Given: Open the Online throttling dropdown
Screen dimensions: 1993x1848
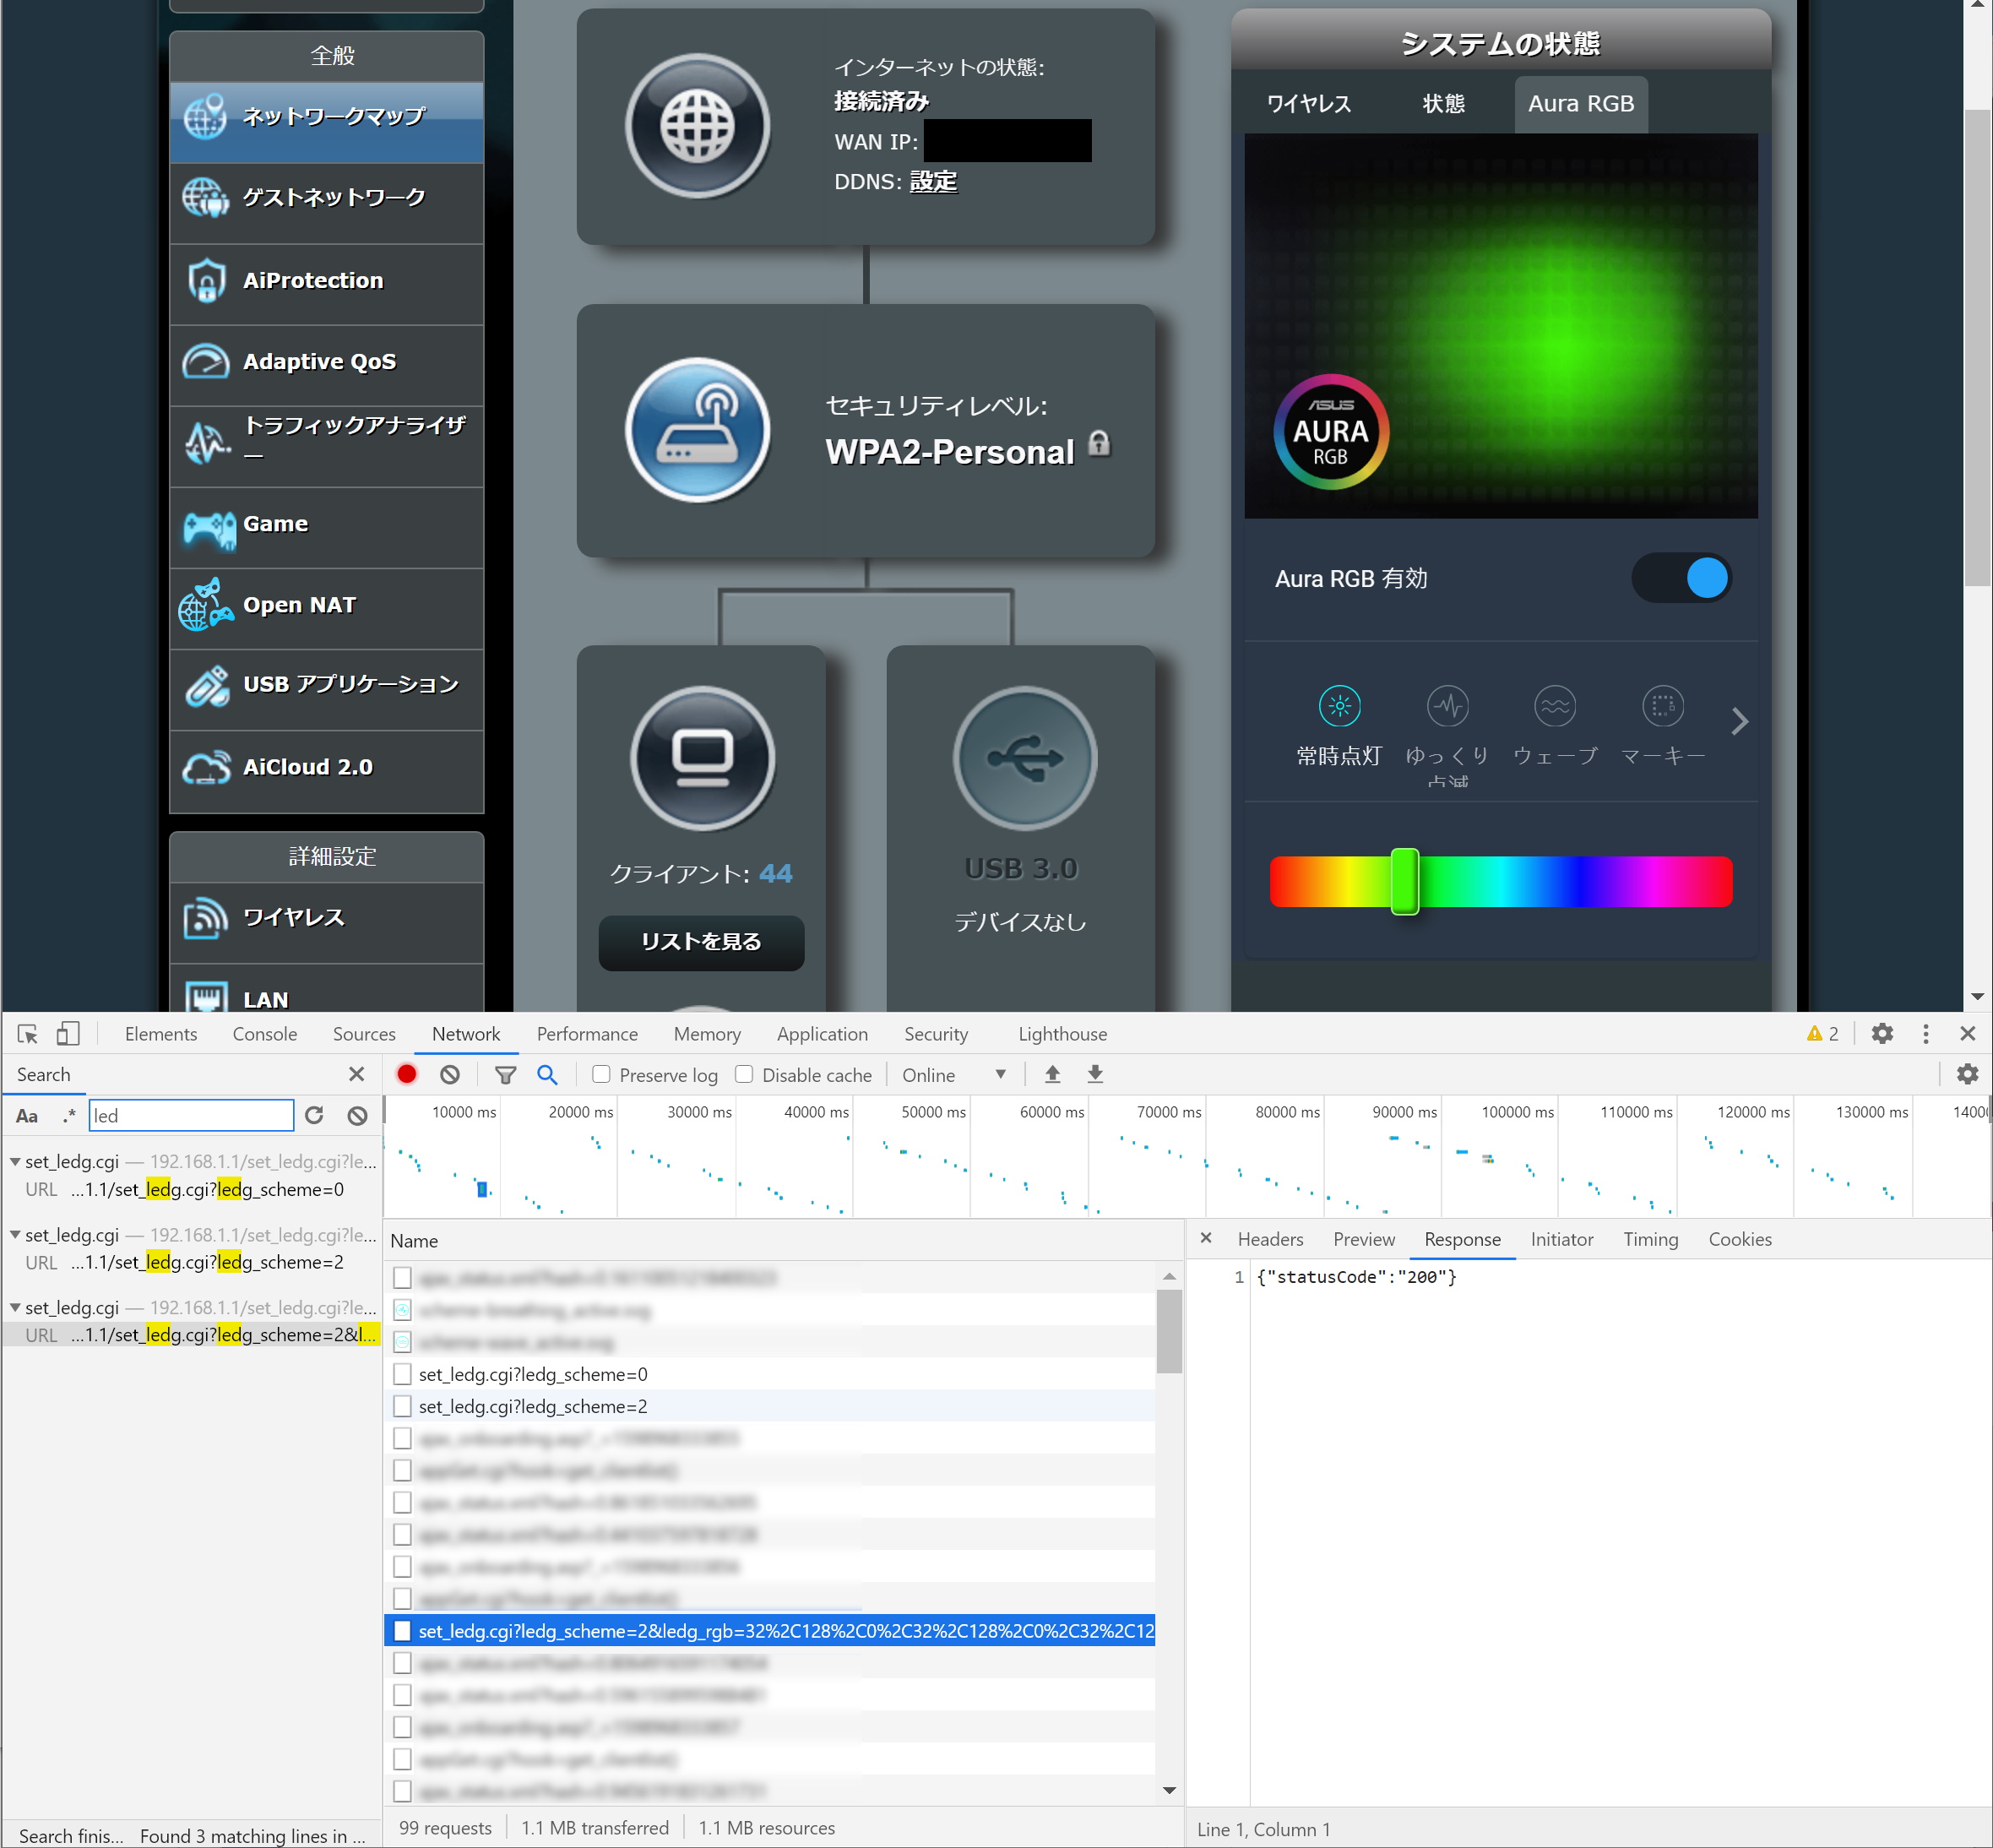Looking at the screenshot, I should tap(953, 1075).
